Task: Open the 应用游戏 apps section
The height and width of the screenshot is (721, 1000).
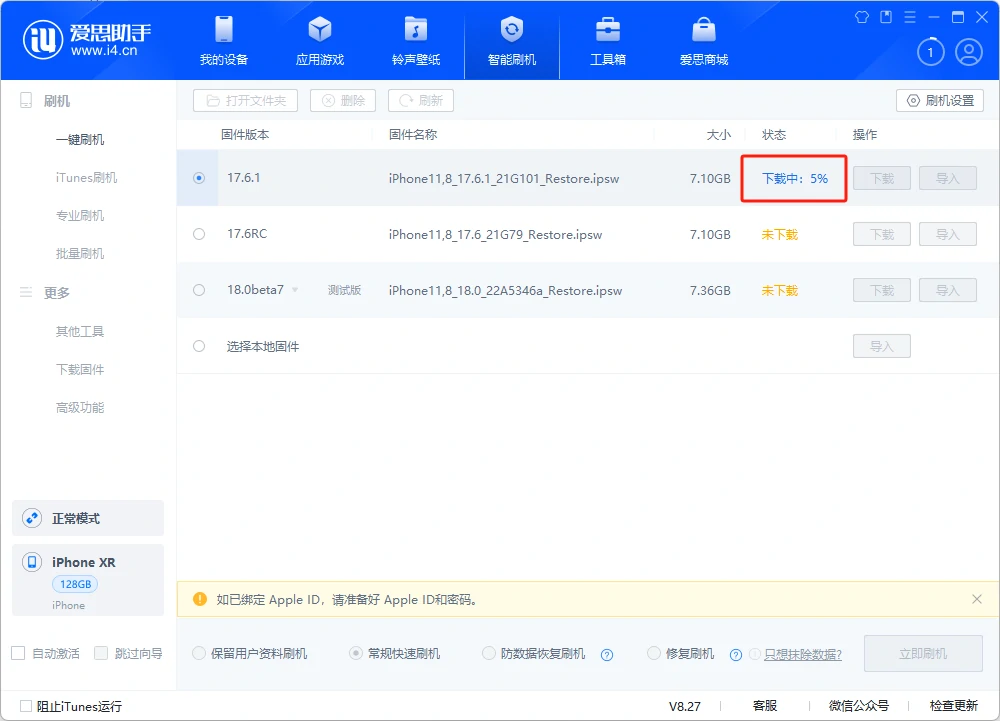Action: coord(320,41)
